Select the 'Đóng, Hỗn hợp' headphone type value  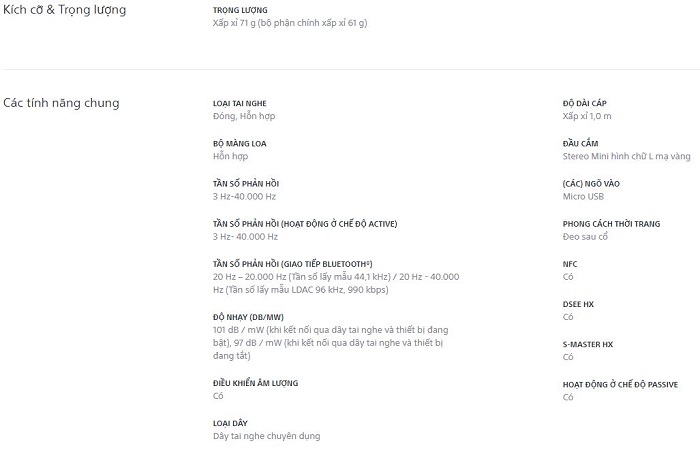tap(244, 116)
